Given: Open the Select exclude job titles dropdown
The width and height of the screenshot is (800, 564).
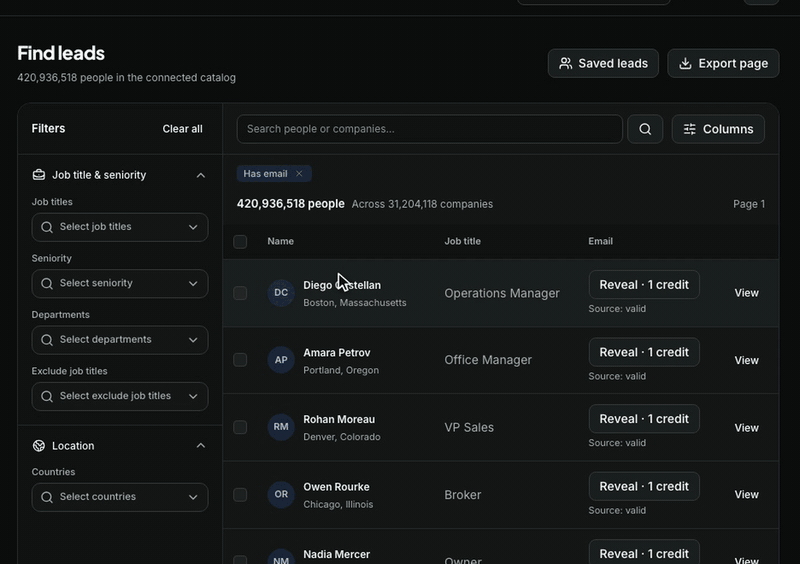Looking at the screenshot, I should coord(120,396).
